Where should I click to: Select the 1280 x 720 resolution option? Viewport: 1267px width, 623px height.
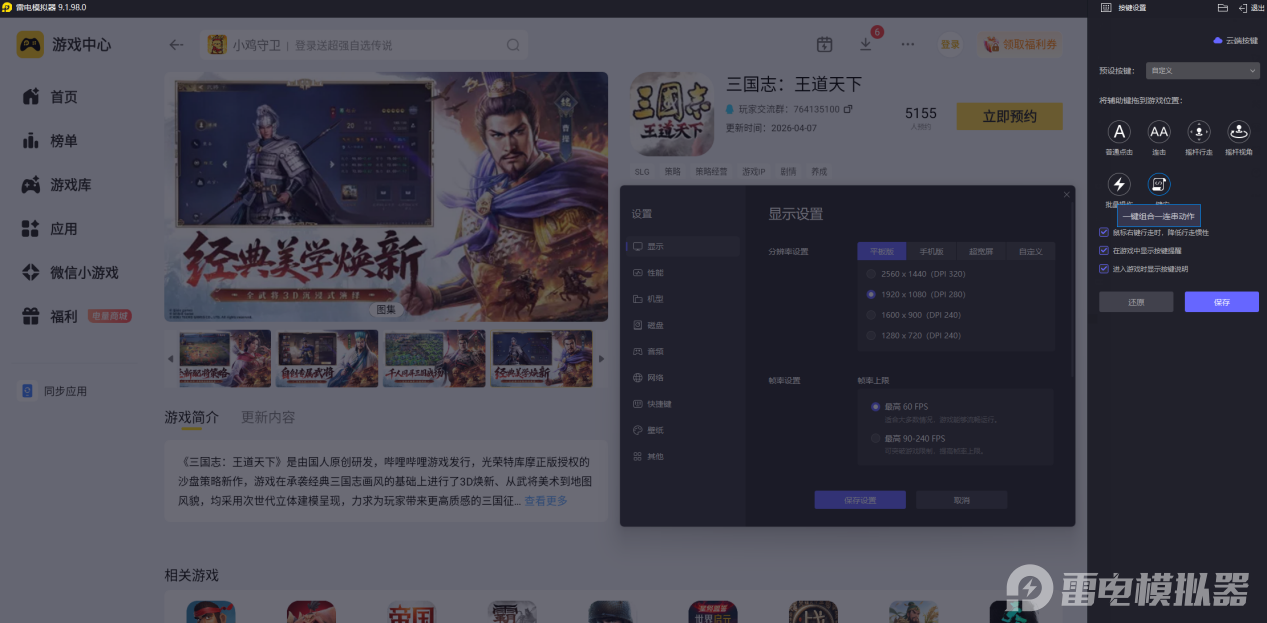click(x=872, y=335)
